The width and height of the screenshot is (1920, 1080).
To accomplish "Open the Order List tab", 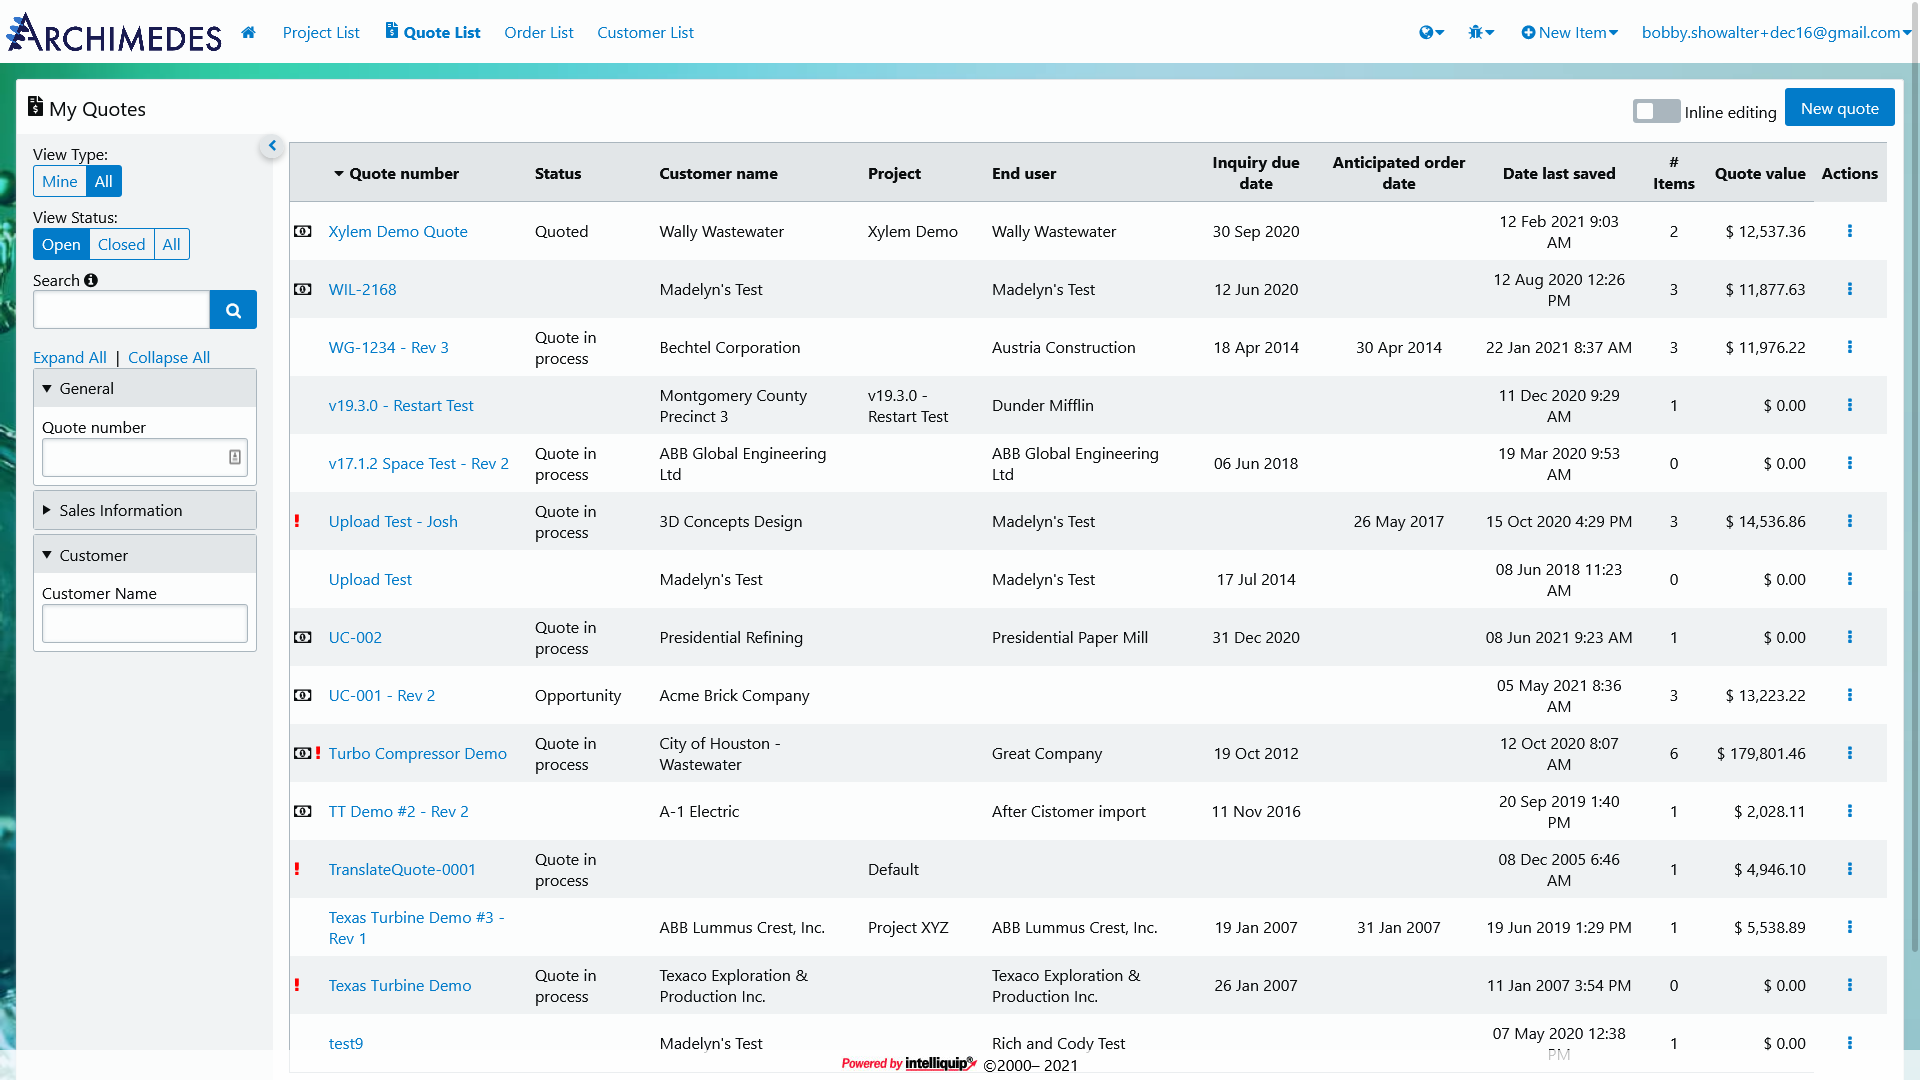I will point(539,32).
